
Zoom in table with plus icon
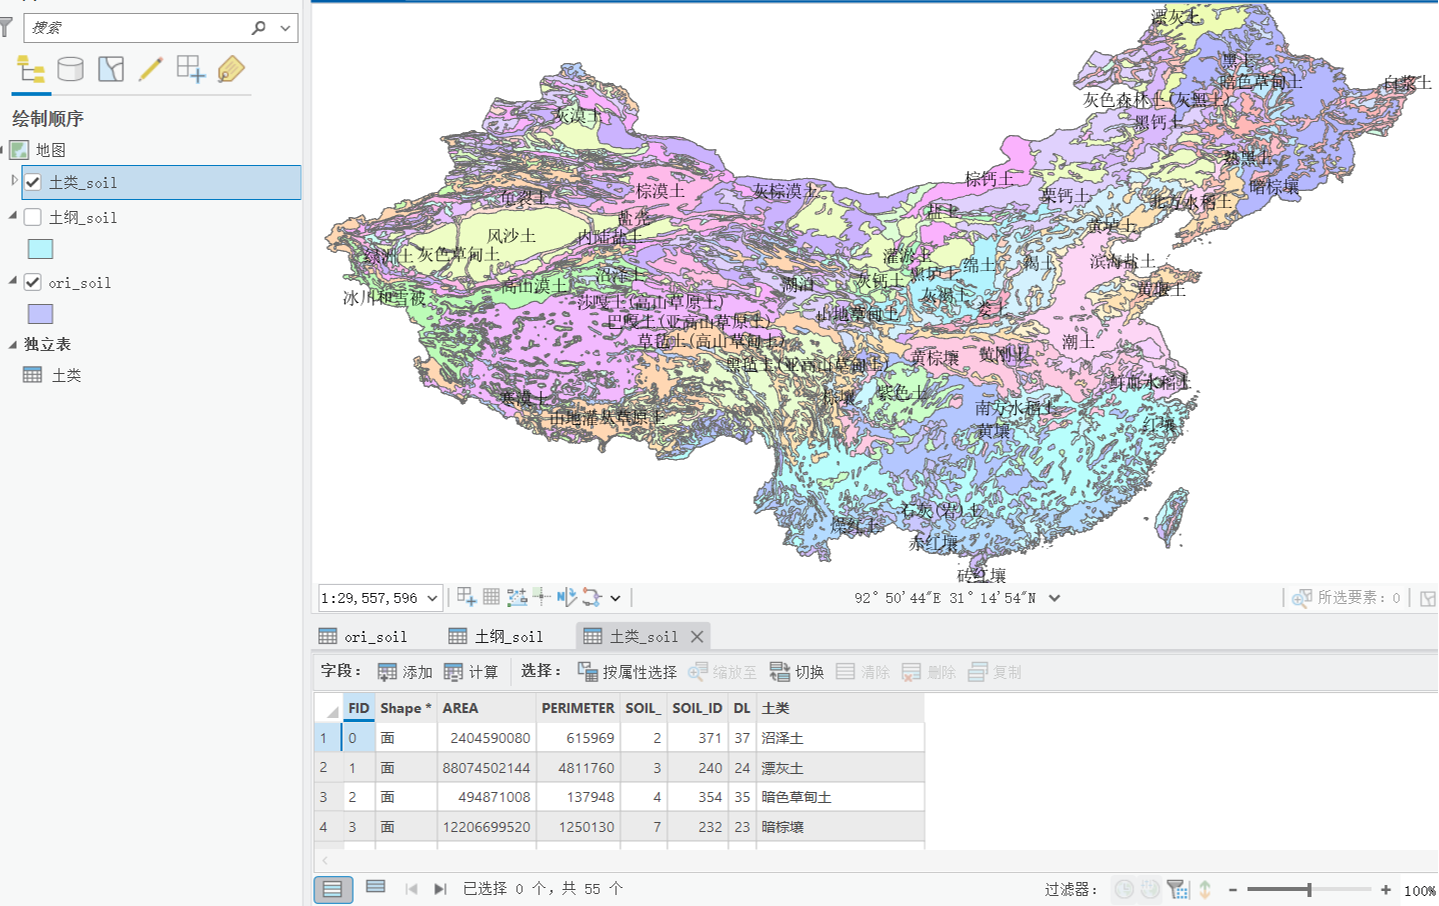(x=1386, y=889)
